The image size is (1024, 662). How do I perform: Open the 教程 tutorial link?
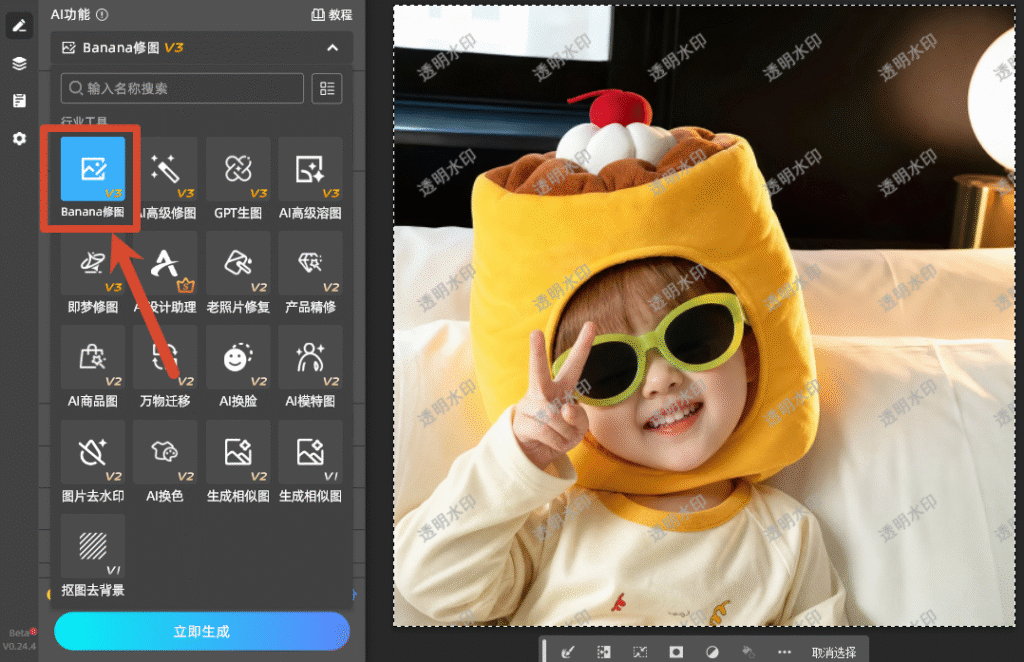[x=332, y=14]
